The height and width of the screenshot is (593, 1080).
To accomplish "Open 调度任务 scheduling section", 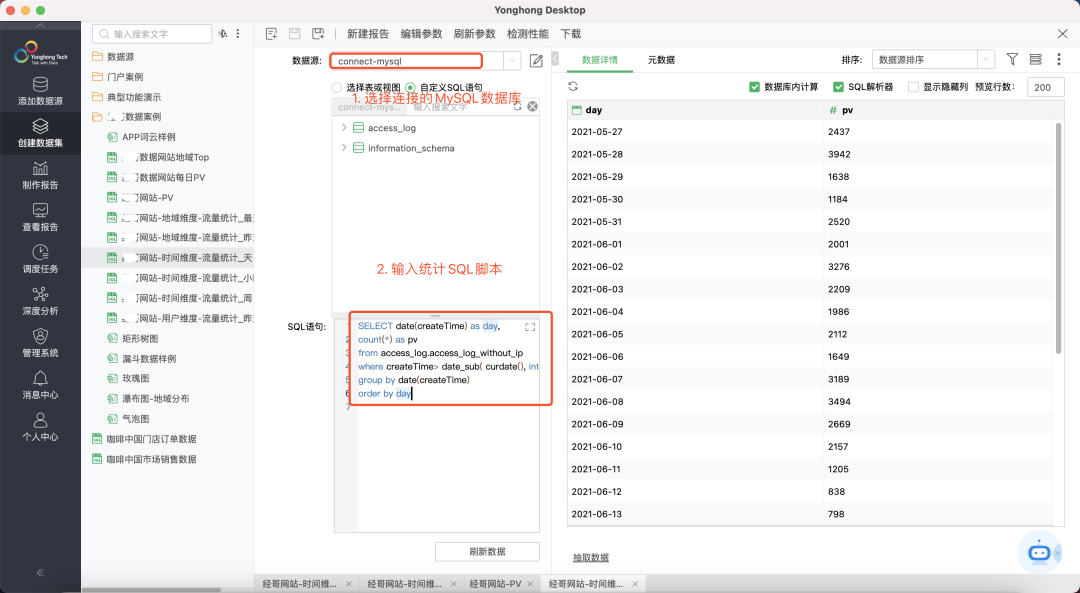I will coord(40,259).
